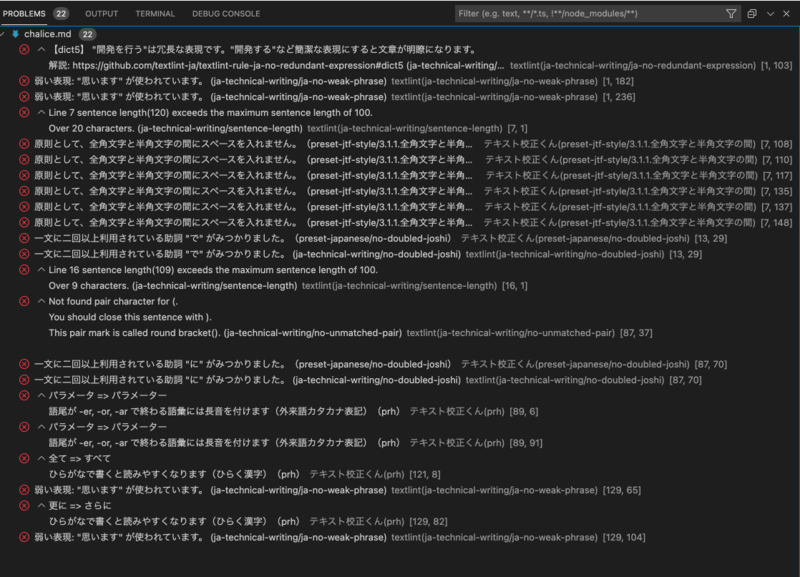Viewport: 800px width, 577px height.
Task: Click error icon of Line 16 sentence length row
Action: pos(24,269)
